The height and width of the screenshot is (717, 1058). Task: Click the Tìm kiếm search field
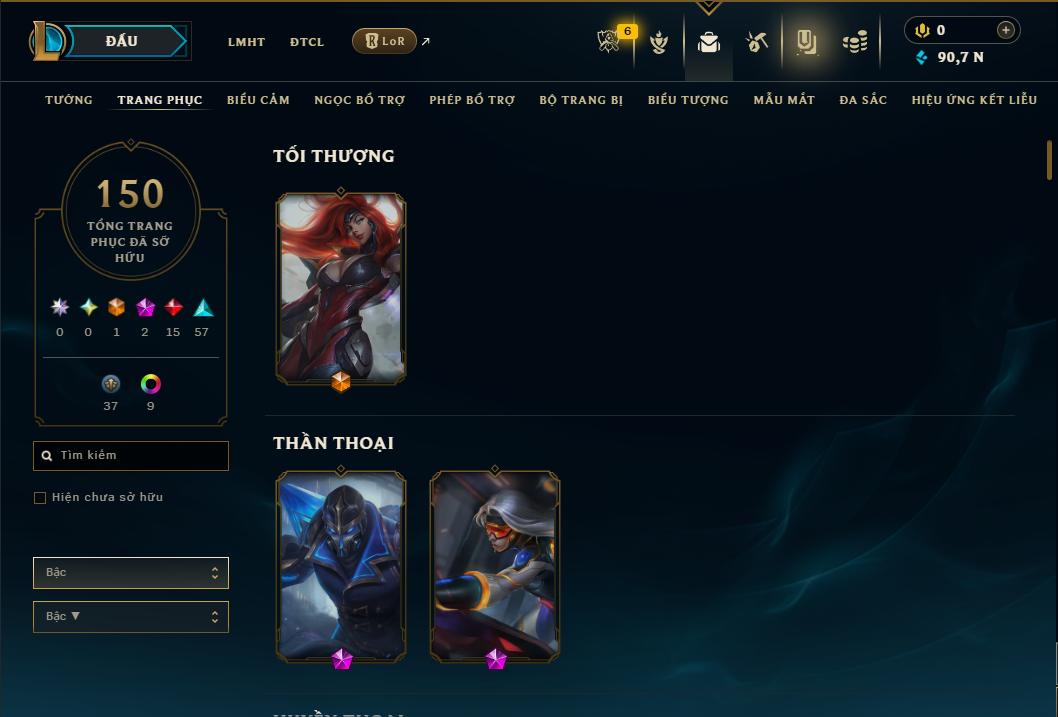click(131, 456)
